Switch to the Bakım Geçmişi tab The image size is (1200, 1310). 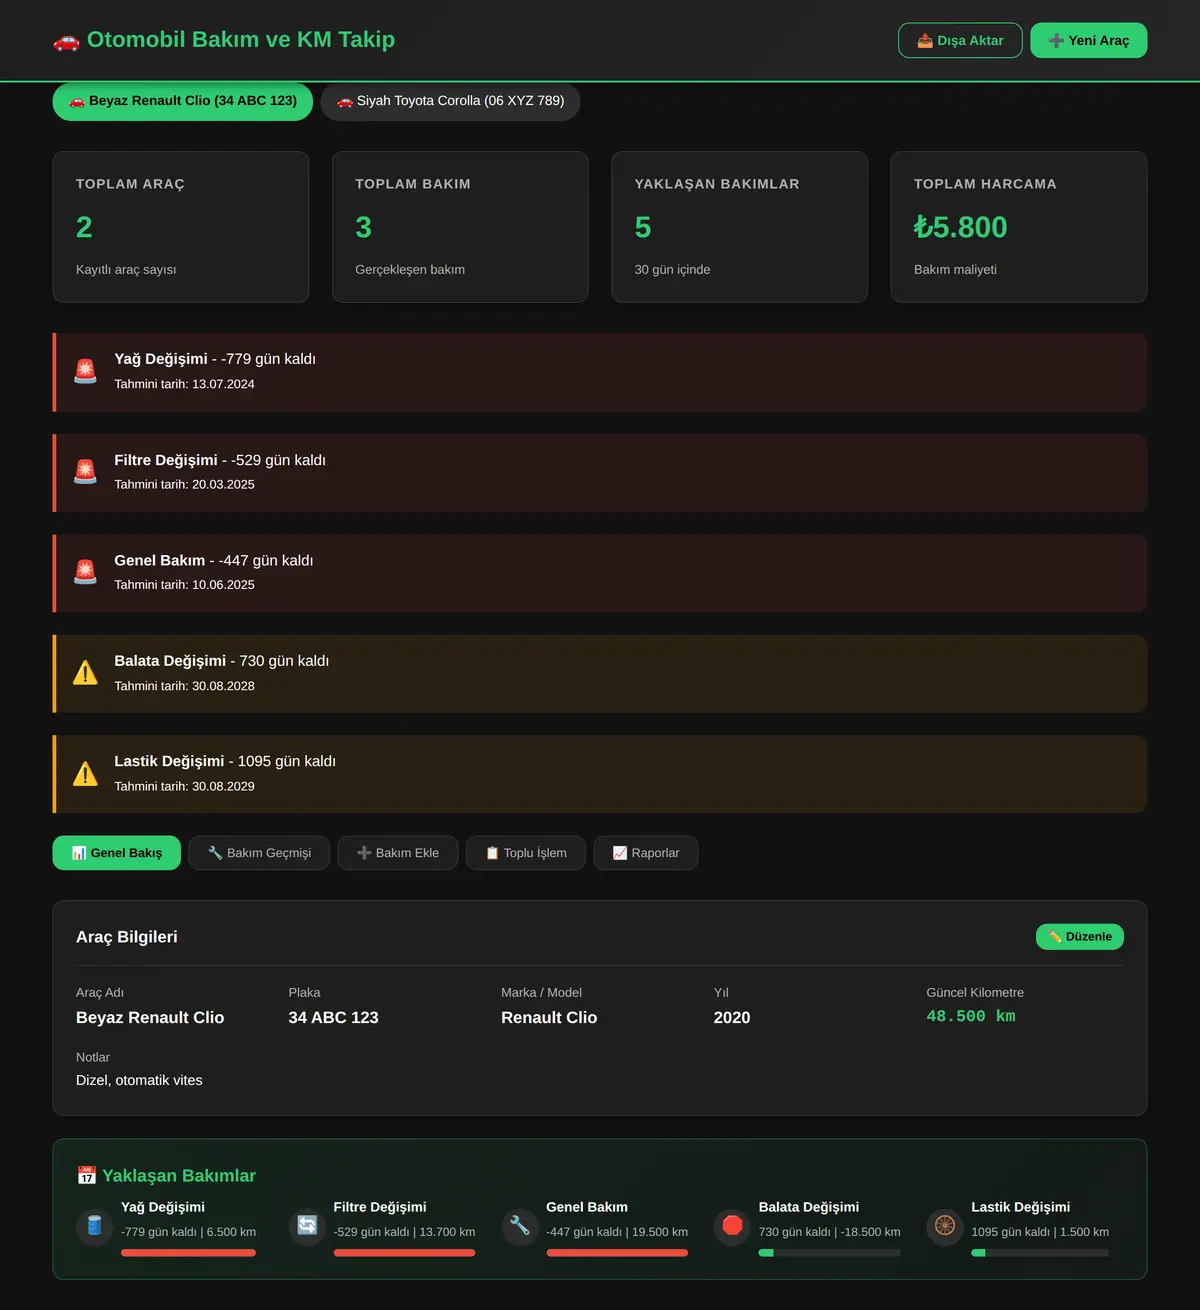[x=259, y=853]
